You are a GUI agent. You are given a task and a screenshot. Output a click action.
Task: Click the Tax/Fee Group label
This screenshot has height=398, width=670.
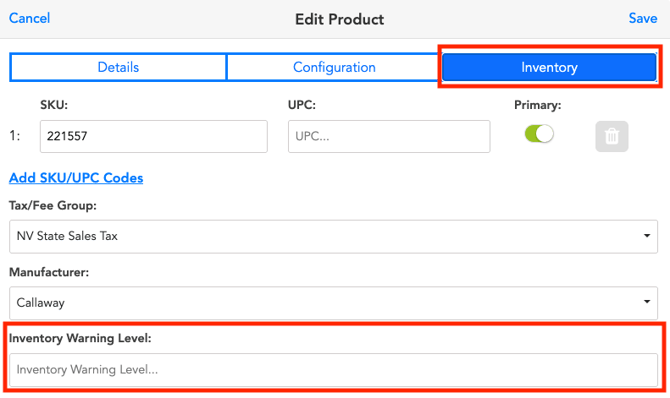tap(53, 206)
